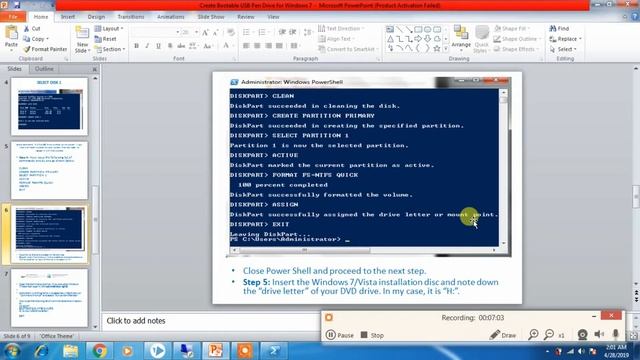This screenshot has height=360, width=640.
Task: Open Windows Explorer folder on taskbar
Action: tap(70, 351)
